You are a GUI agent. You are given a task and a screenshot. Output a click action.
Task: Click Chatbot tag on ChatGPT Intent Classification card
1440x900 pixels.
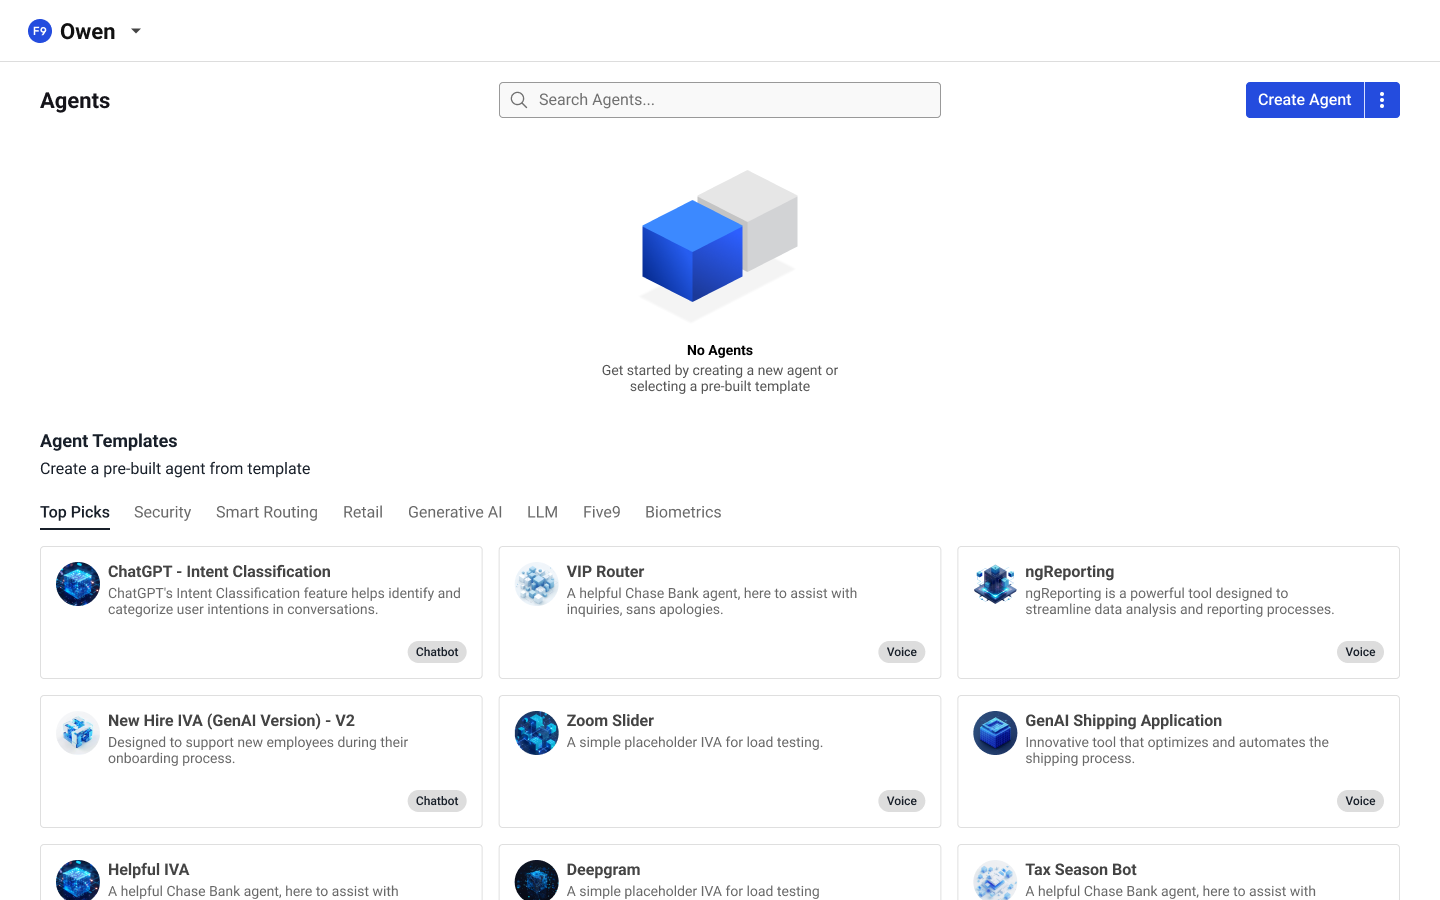point(437,652)
